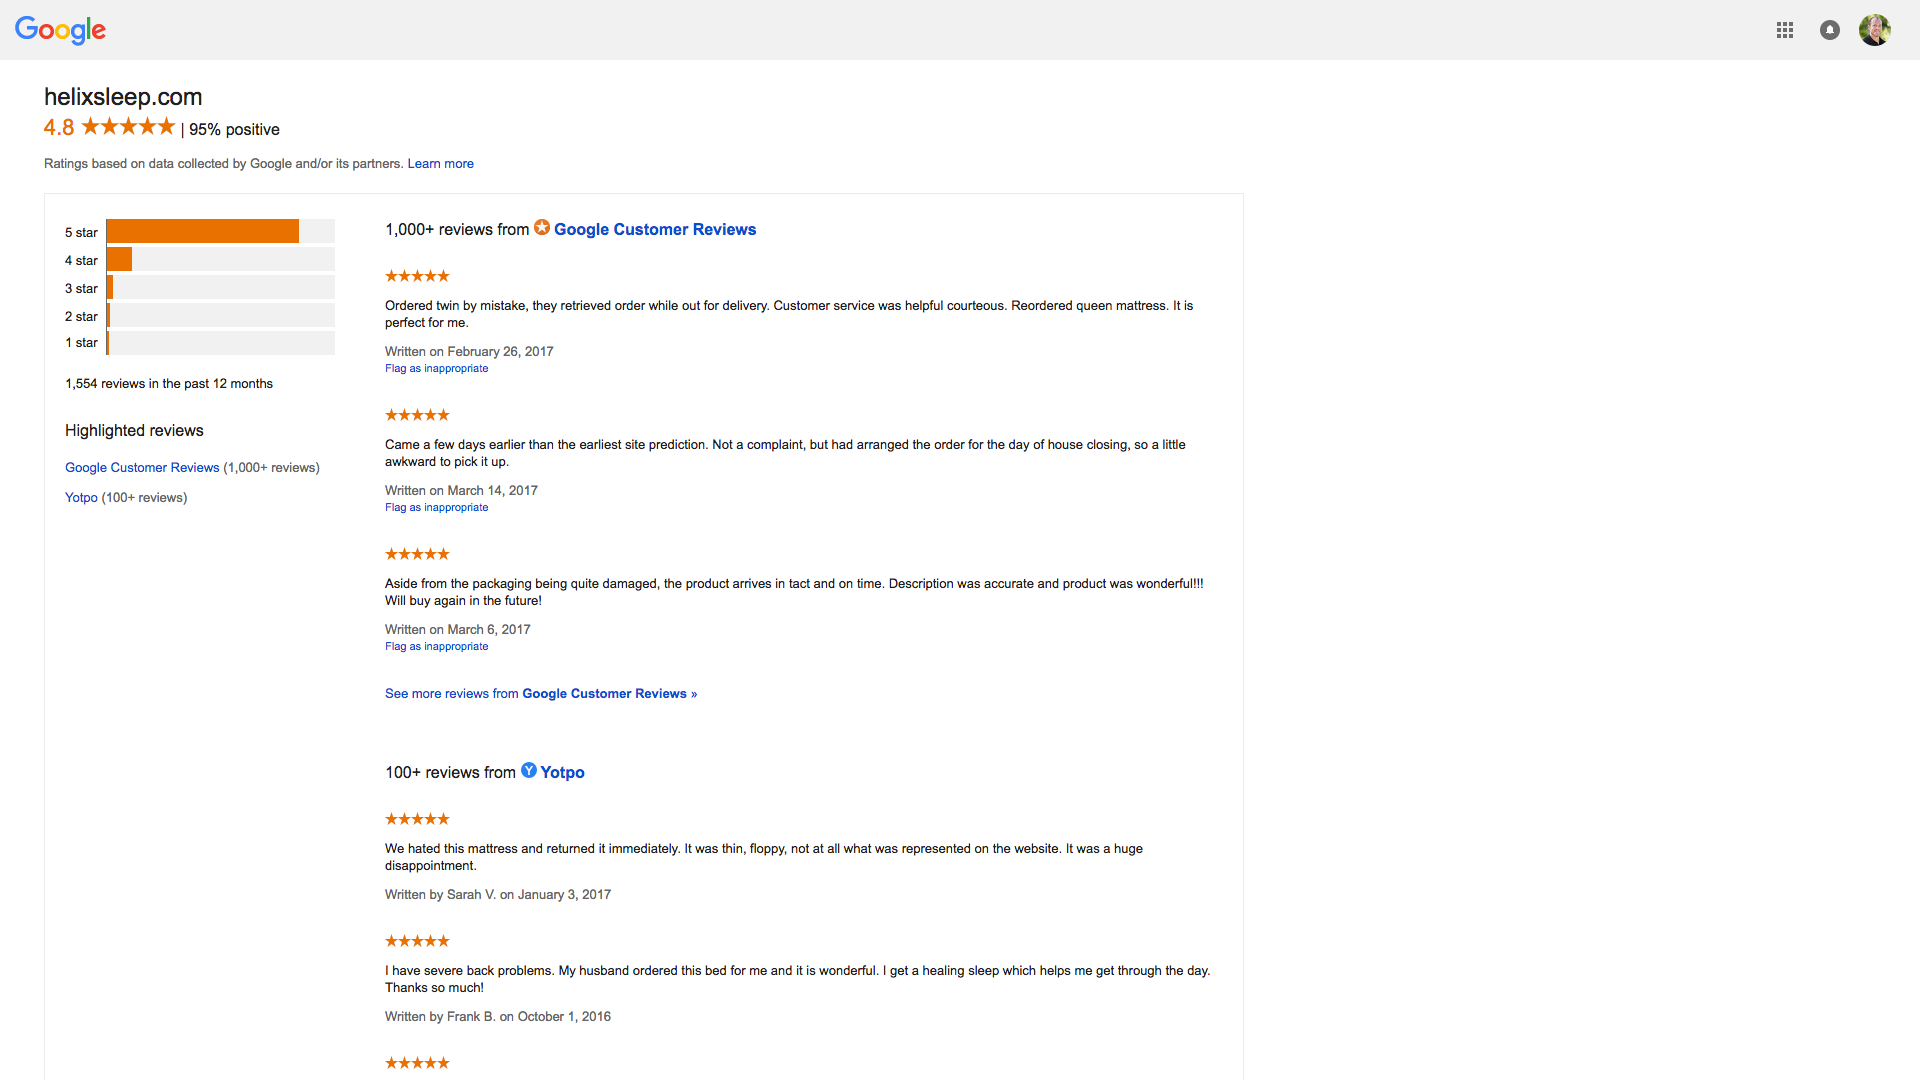Viewport: 1920px width, 1080px height.
Task: Click the Google Customer Reviews badge icon
Action: coord(542,228)
